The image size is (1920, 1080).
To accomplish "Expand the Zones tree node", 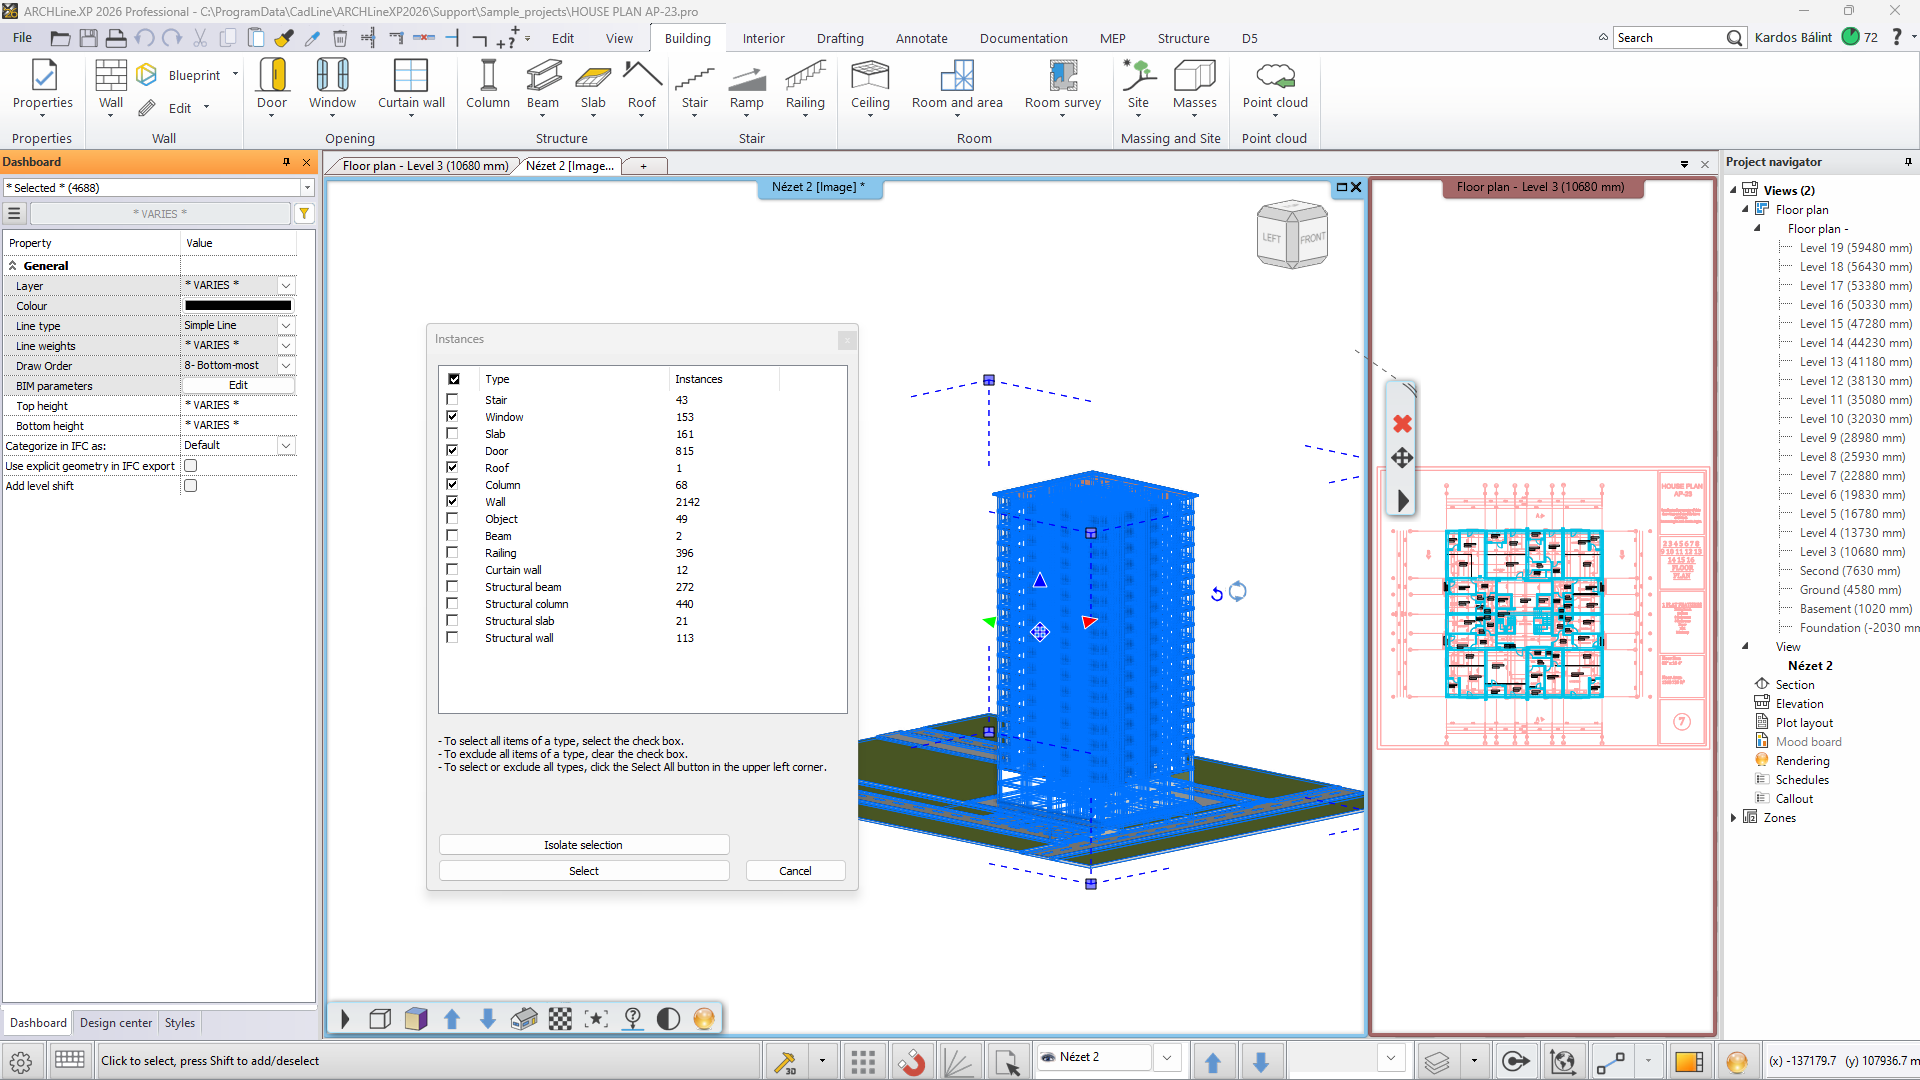I will (1733, 818).
